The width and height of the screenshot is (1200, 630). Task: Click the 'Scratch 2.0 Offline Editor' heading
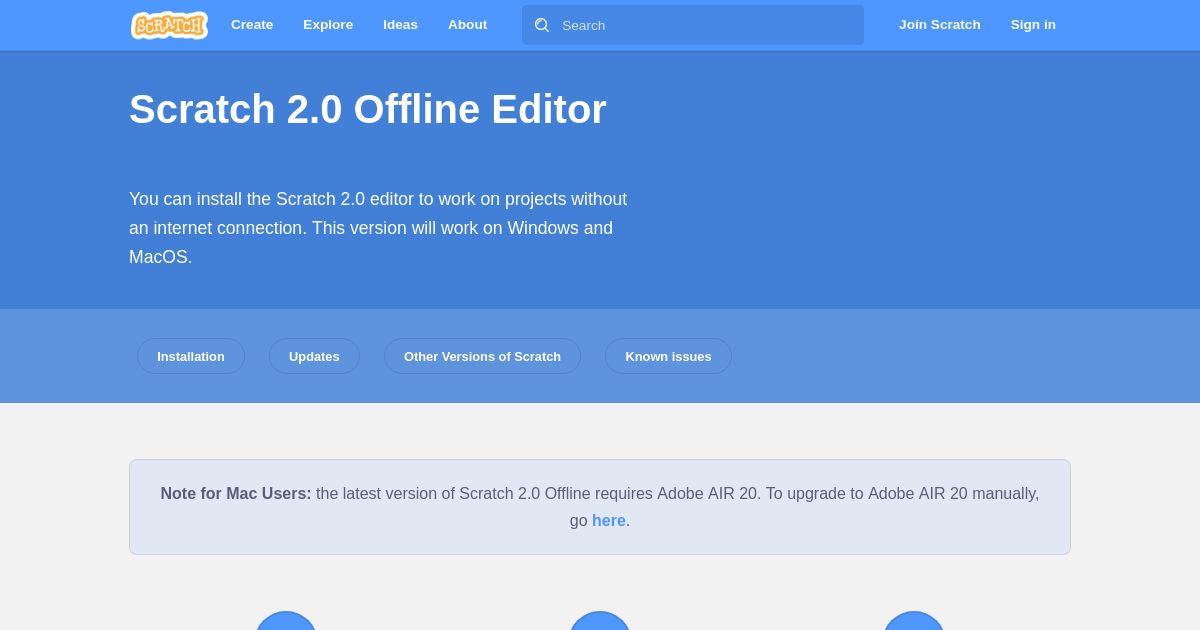pyautogui.click(x=368, y=109)
